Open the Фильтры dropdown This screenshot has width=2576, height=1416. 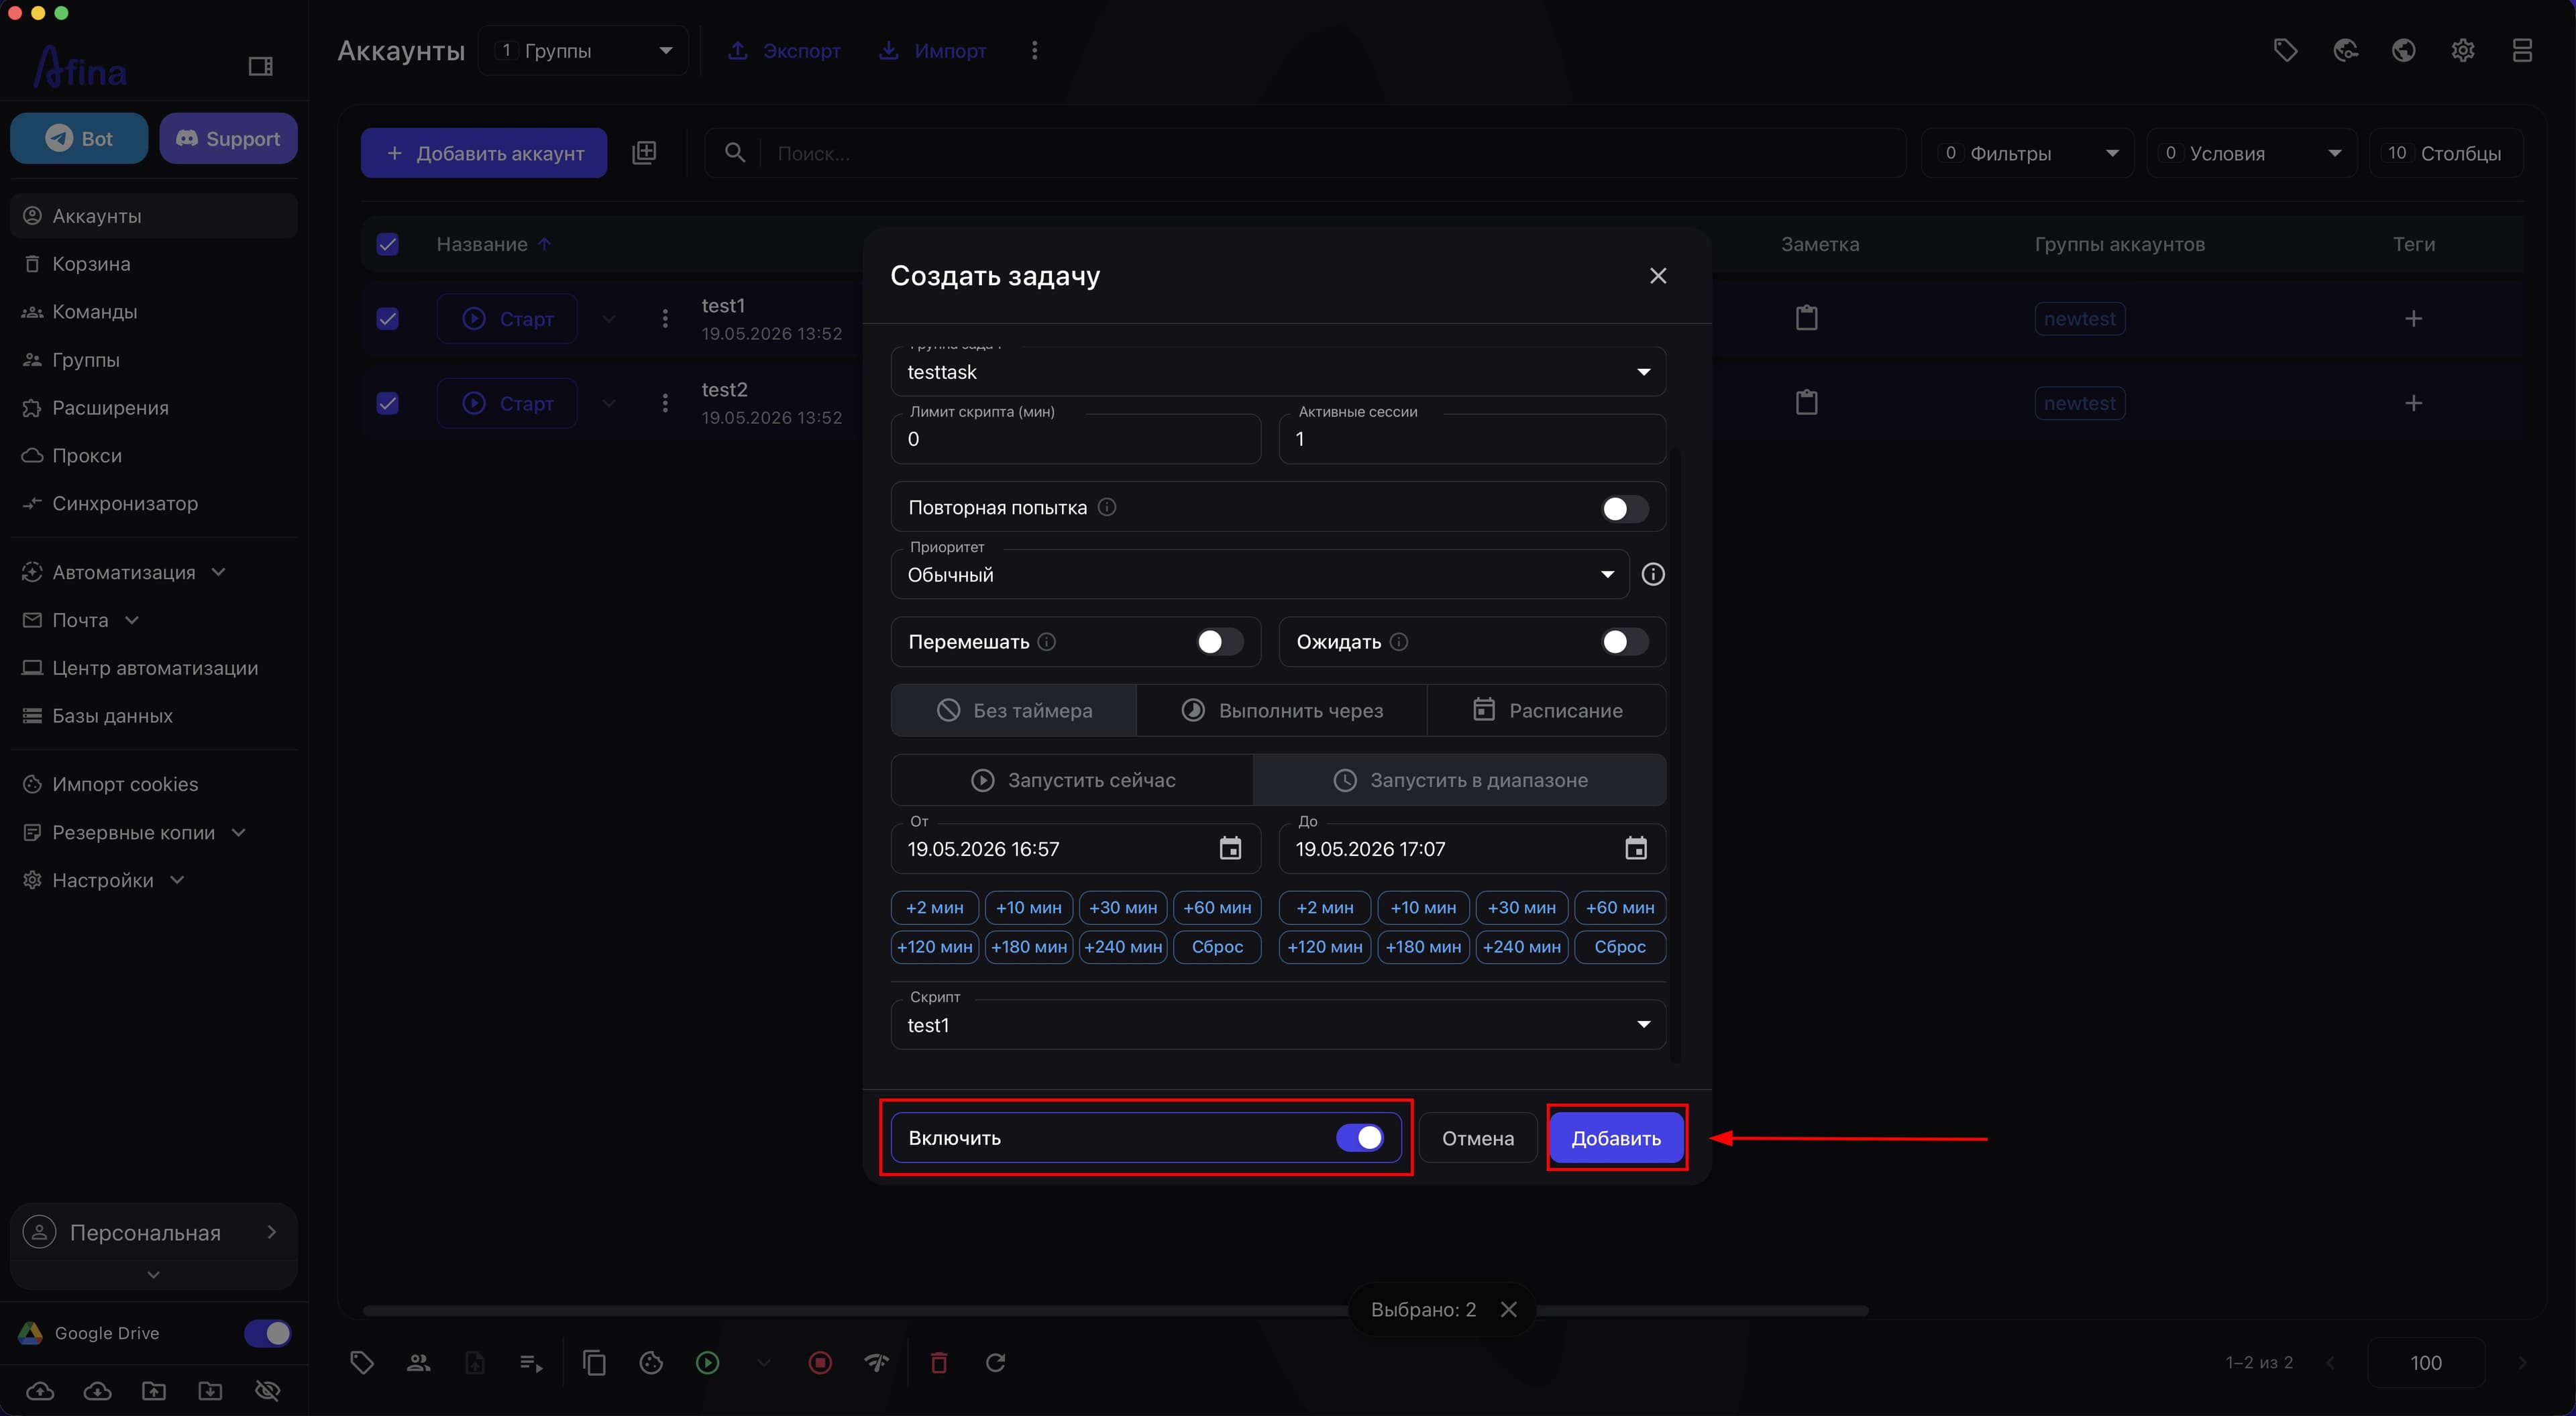pyautogui.click(x=2028, y=153)
